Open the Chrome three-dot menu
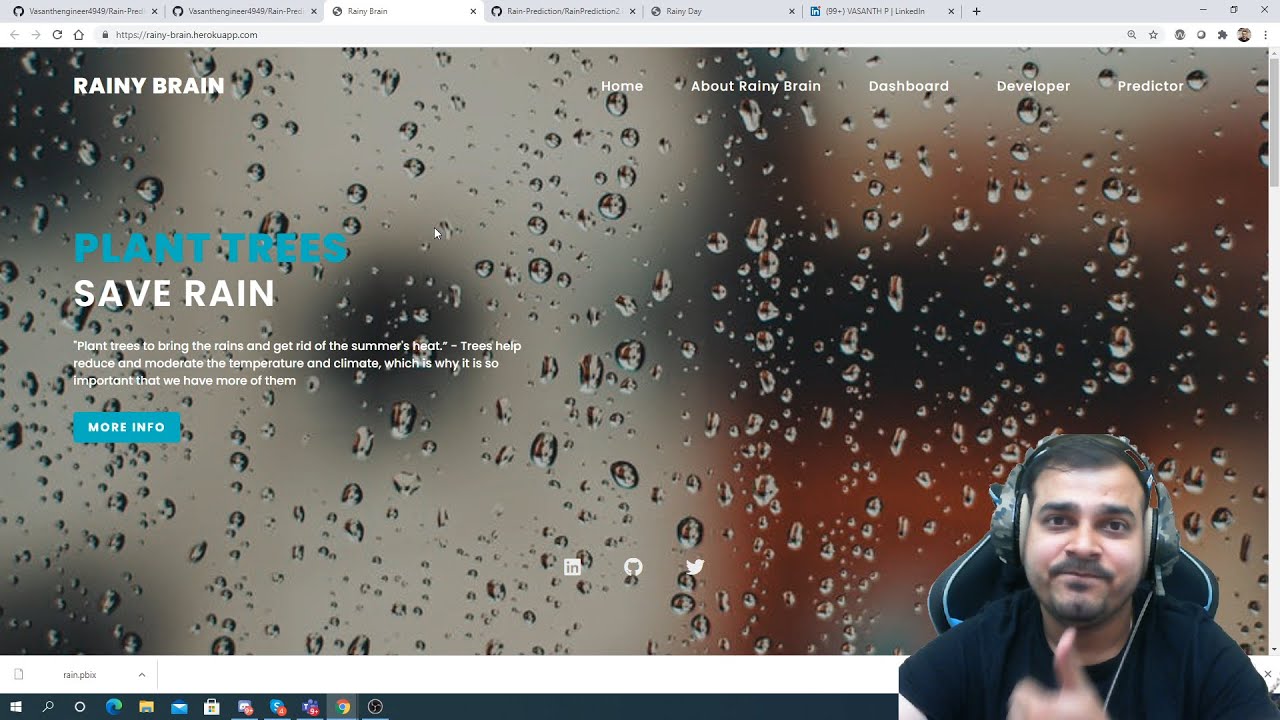 1266,34
